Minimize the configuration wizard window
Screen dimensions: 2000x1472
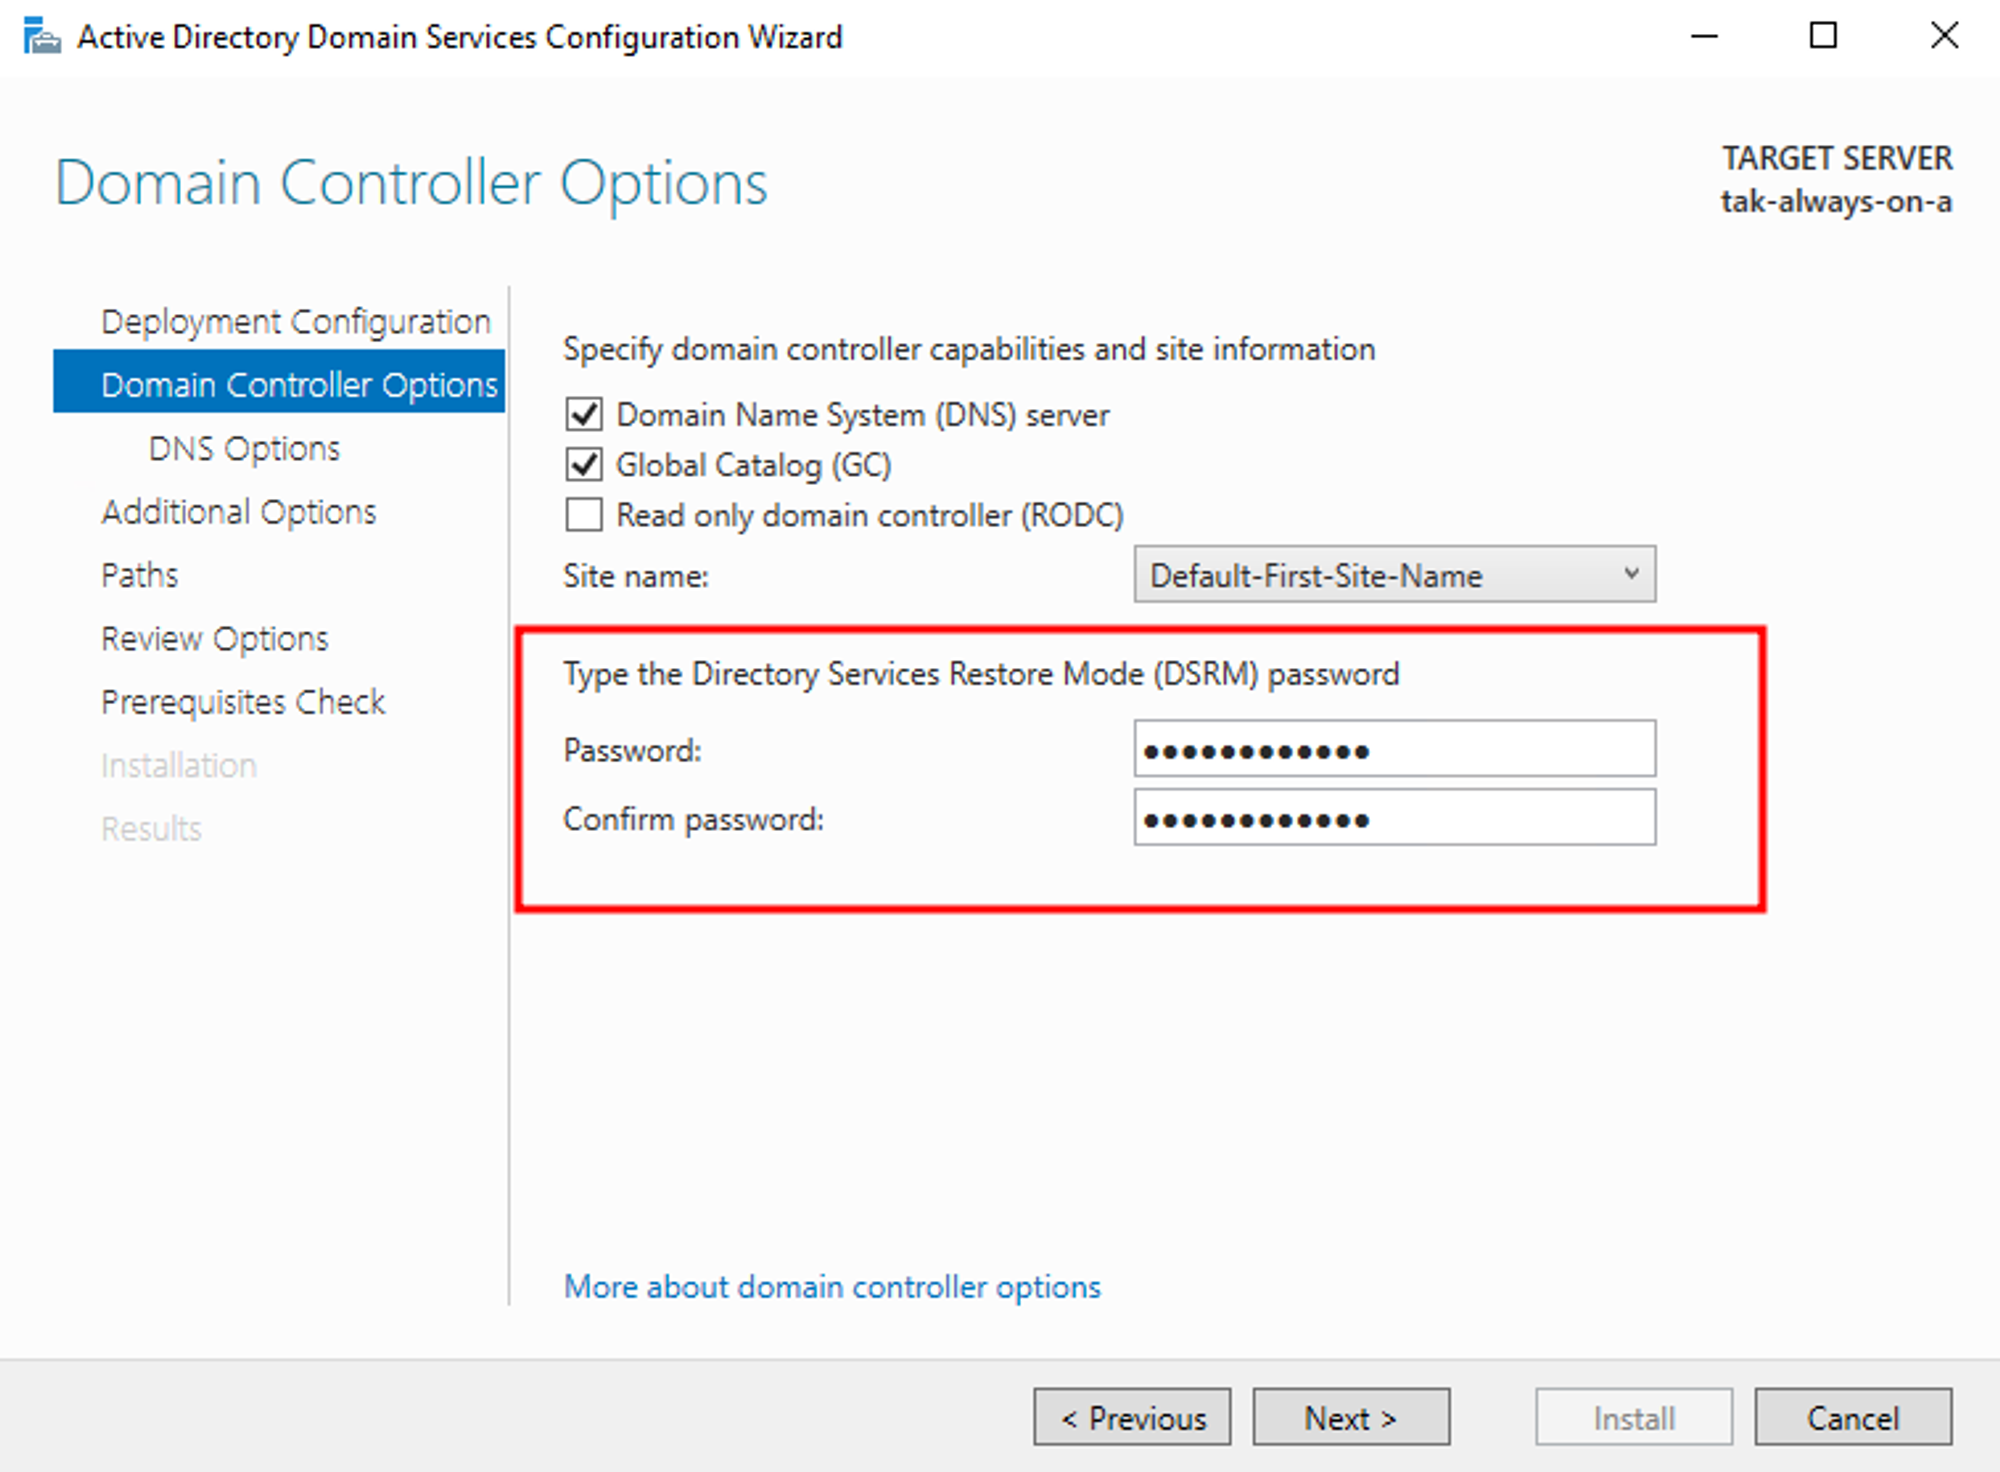[1704, 37]
